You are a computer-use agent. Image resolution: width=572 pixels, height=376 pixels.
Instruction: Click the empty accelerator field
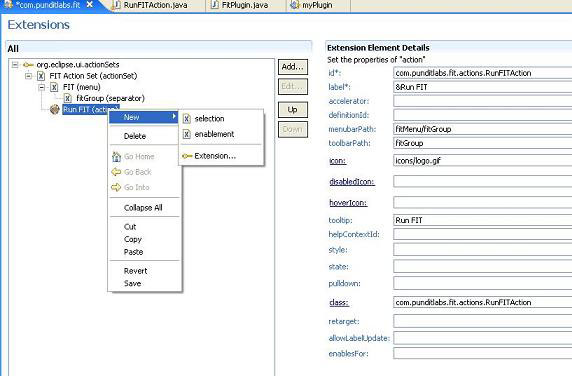point(482,101)
